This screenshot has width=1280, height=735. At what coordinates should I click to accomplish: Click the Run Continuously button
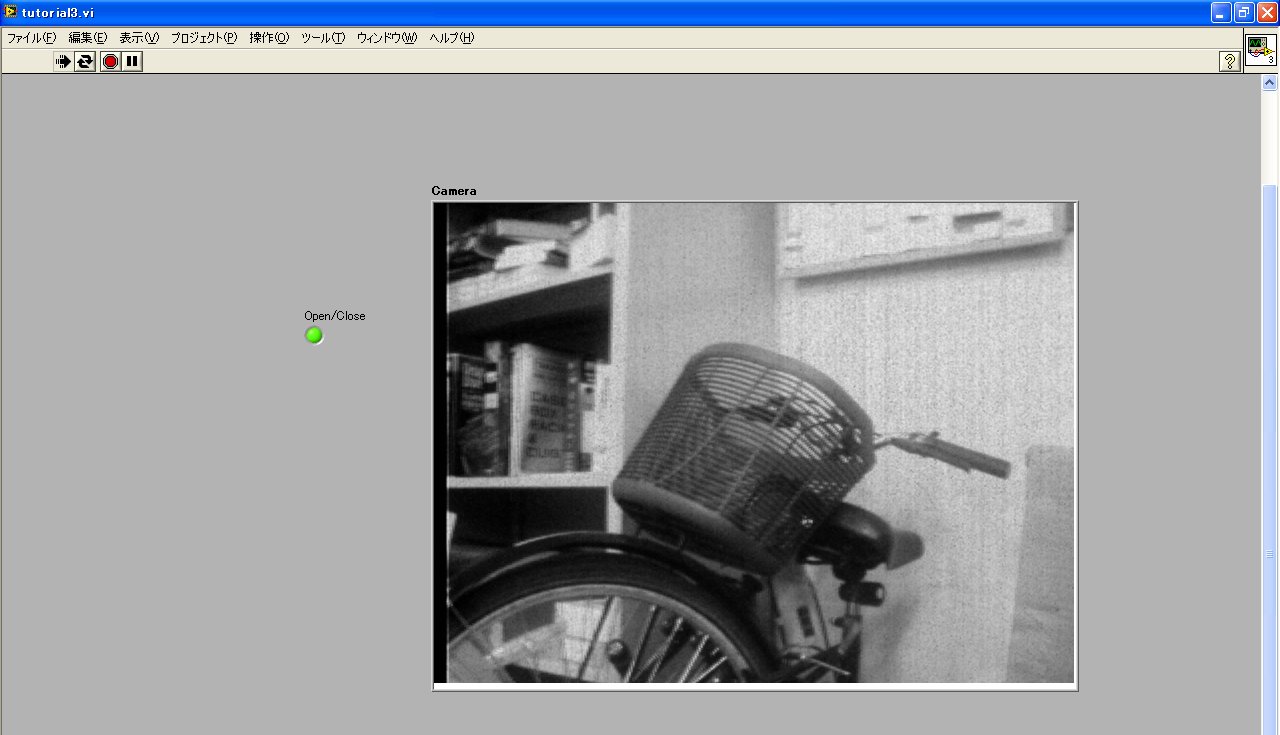[x=85, y=62]
